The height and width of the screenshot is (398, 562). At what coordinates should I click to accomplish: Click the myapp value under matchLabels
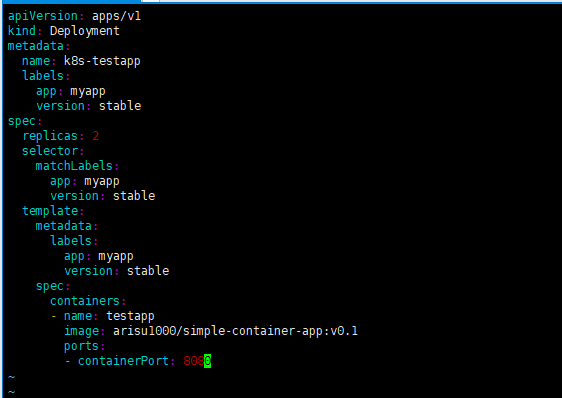[x=102, y=181]
